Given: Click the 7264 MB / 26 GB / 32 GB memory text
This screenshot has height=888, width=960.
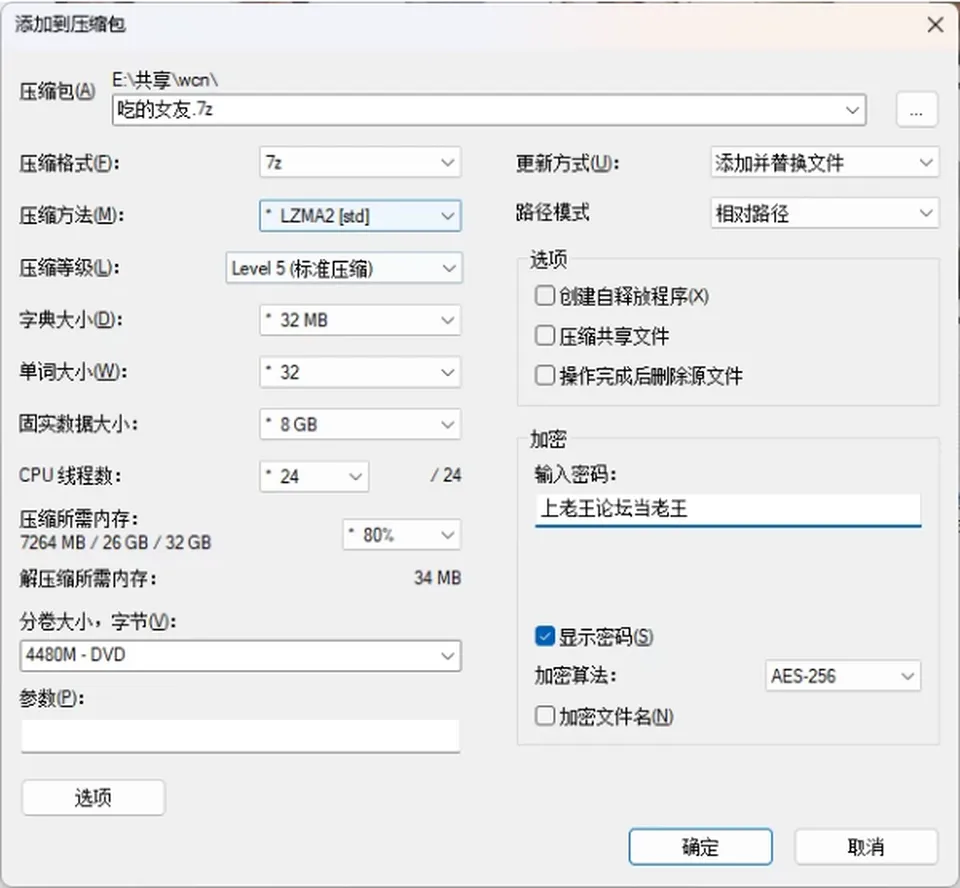Looking at the screenshot, I should click(x=116, y=543).
